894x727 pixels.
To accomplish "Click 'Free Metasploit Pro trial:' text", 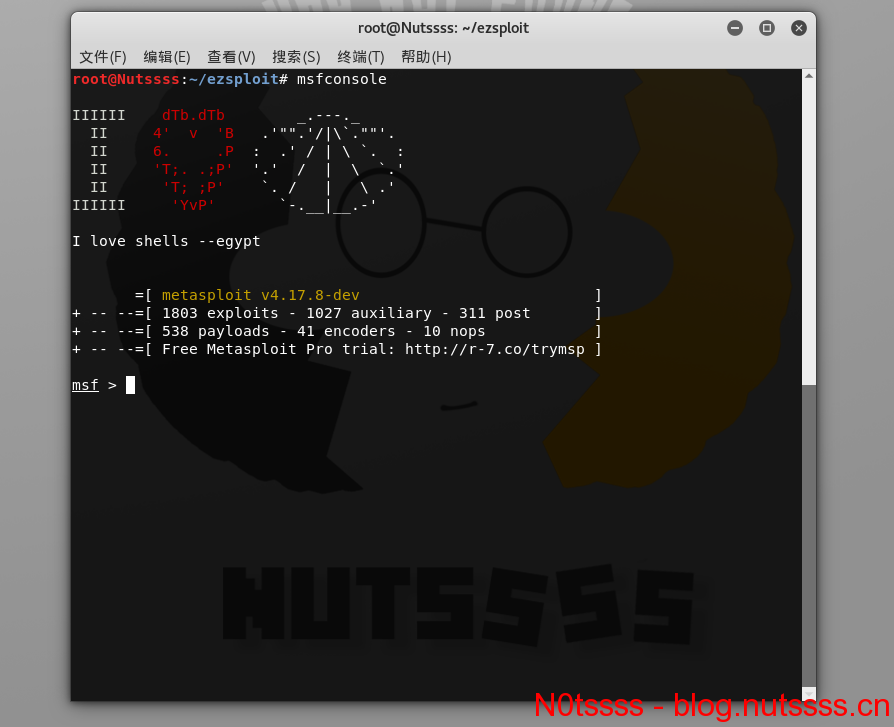I will coord(279,349).
